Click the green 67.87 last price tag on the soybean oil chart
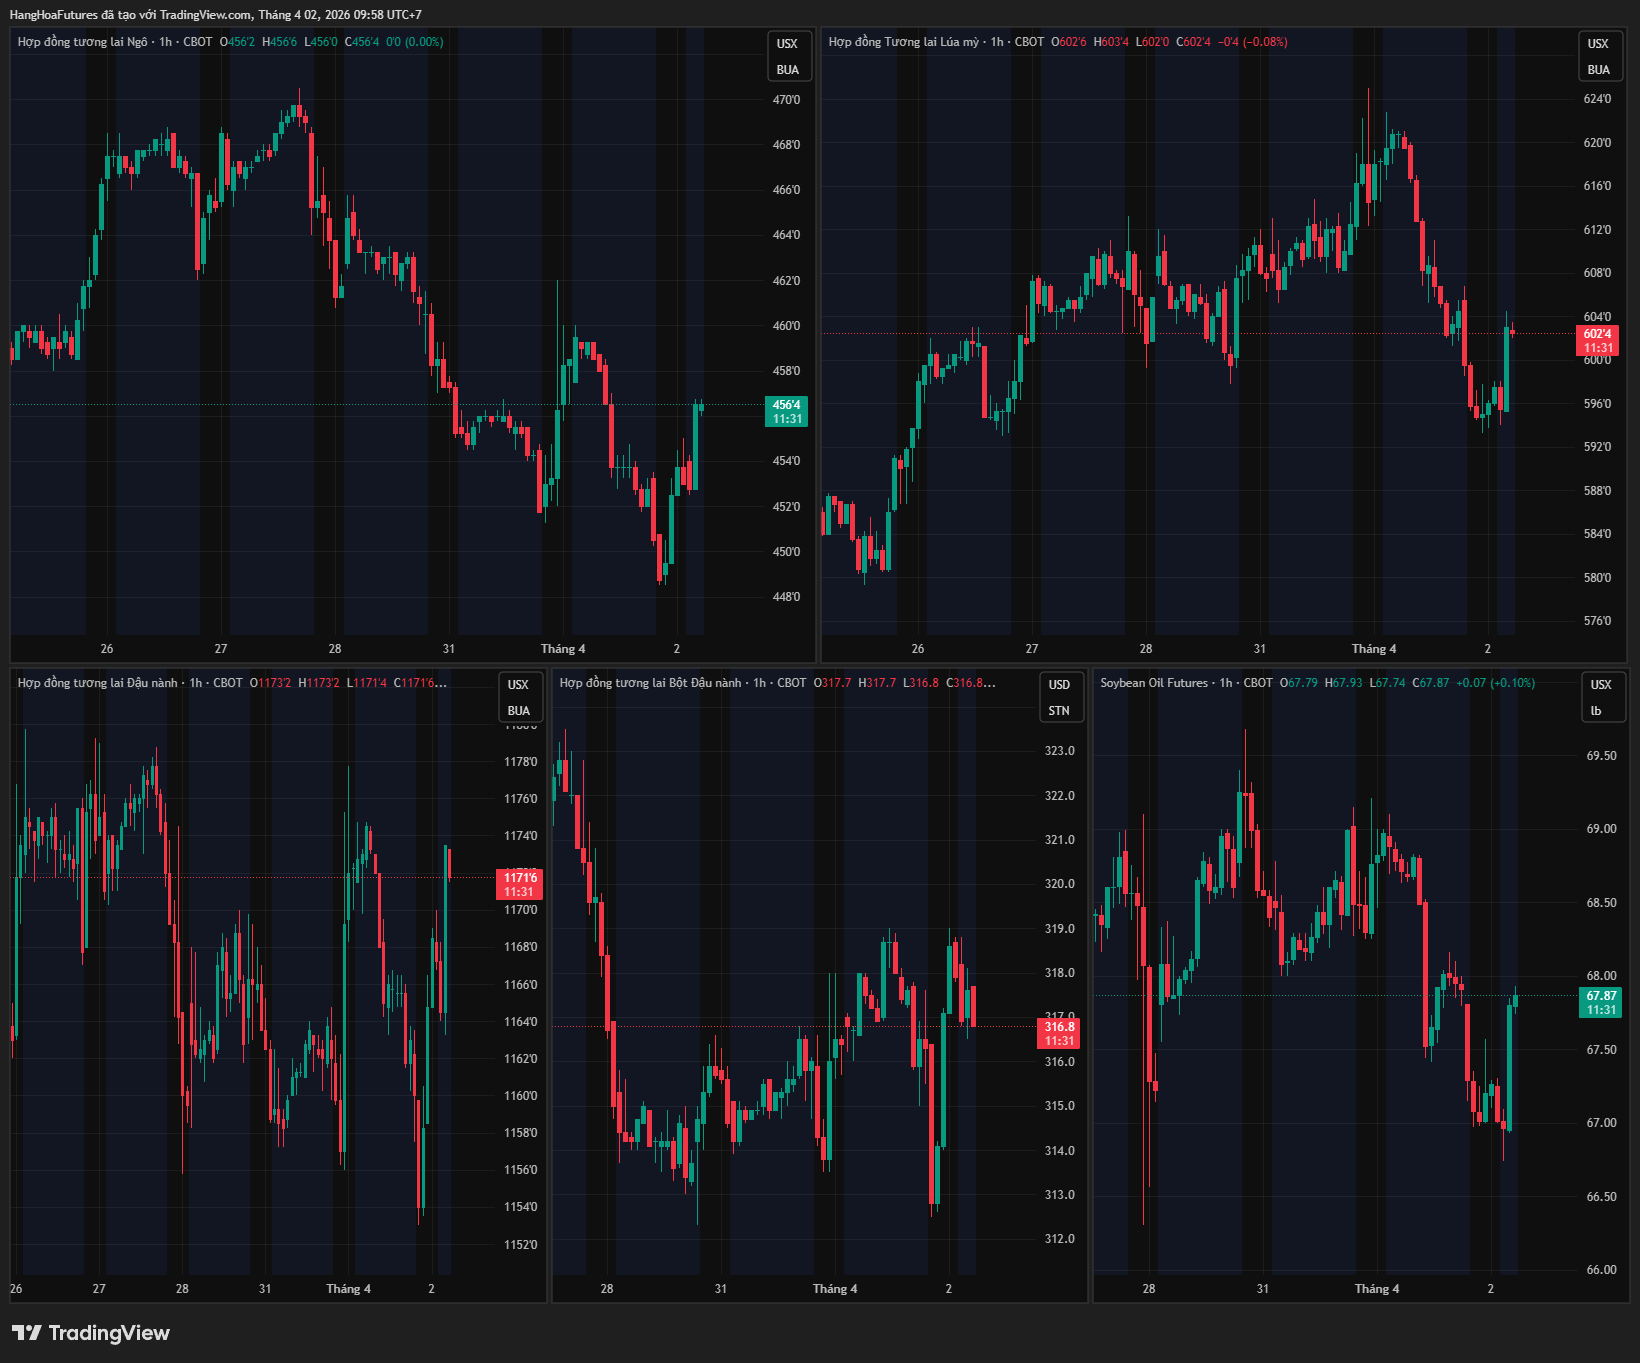This screenshot has height=1363, width=1640. [1601, 1003]
